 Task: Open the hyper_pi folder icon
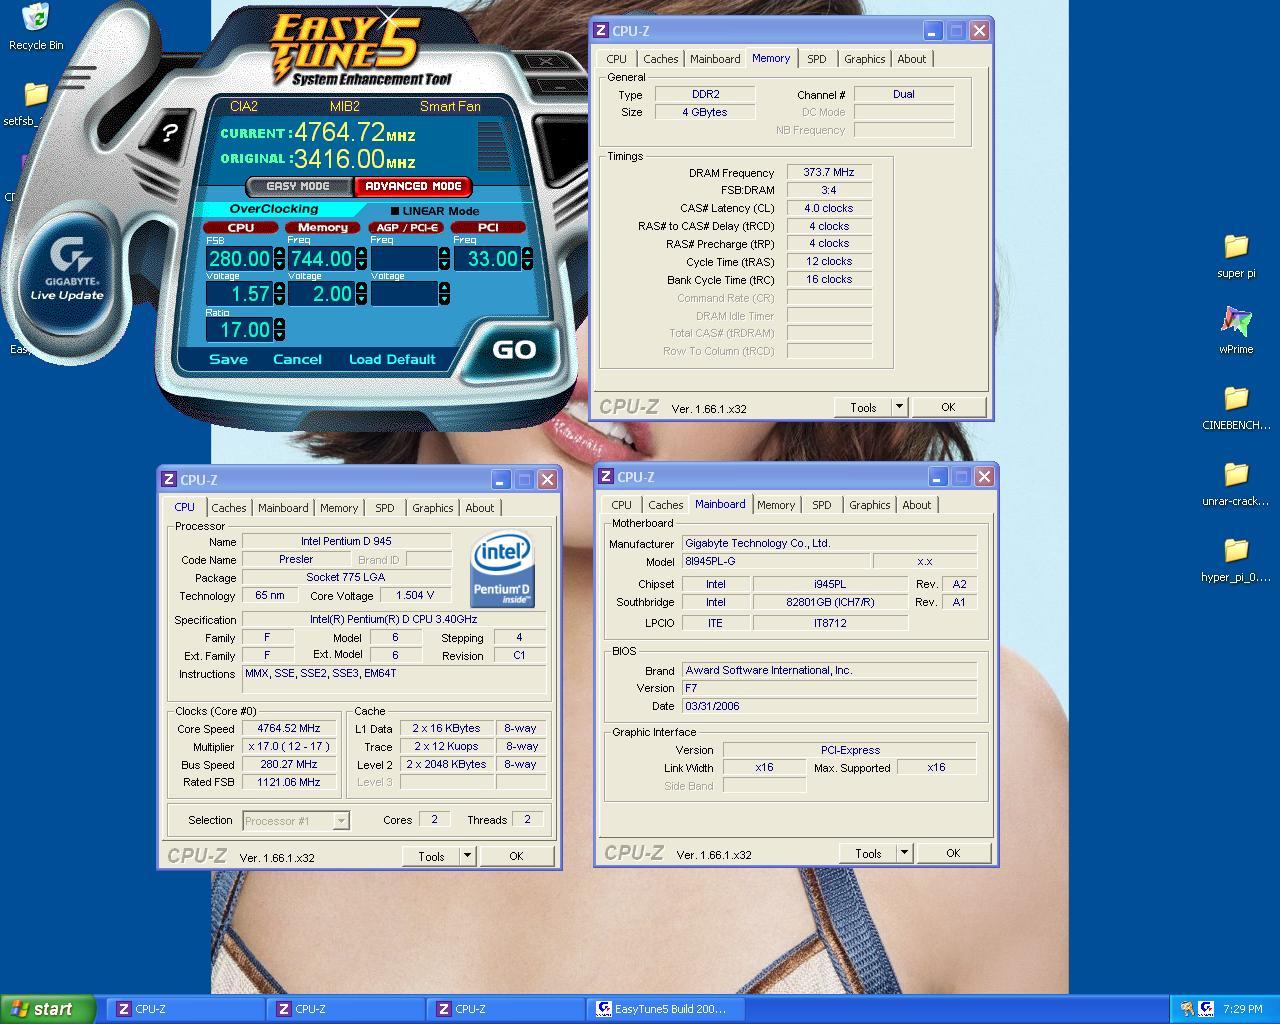pos(1236,550)
